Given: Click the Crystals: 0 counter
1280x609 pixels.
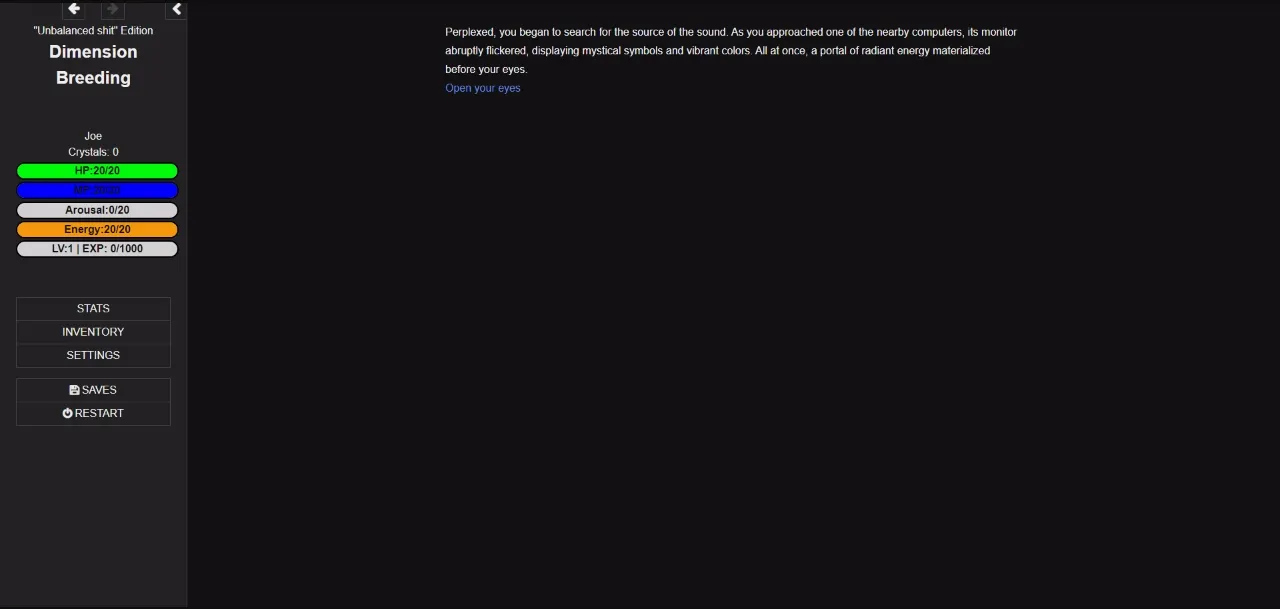Looking at the screenshot, I should pyautogui.click(x=93, y=152).
